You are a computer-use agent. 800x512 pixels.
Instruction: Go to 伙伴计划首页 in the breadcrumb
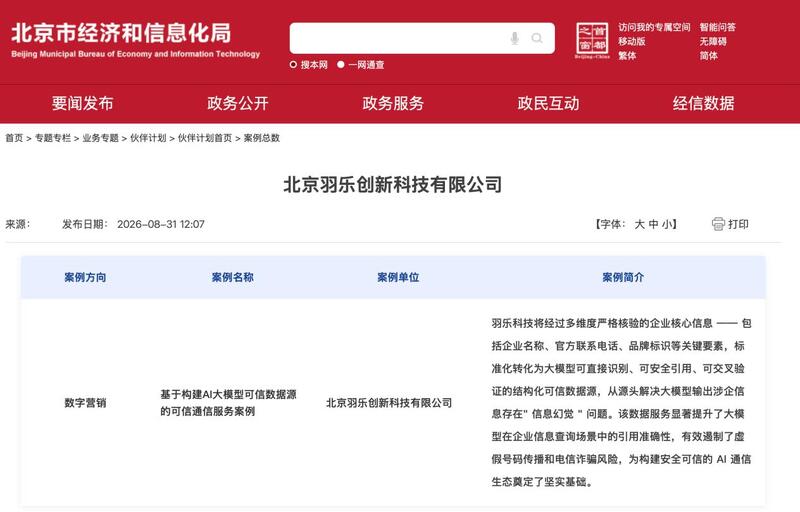(x=205, y=138)
